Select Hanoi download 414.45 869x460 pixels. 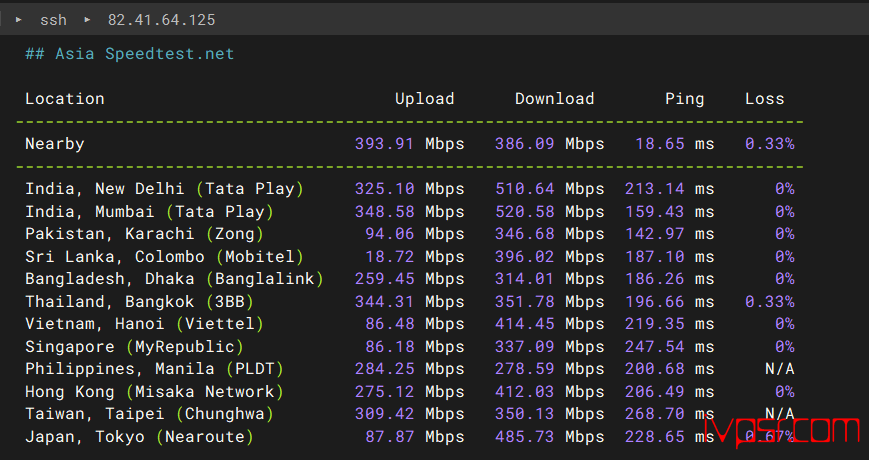pyautogui.click(x=524, y=324)
